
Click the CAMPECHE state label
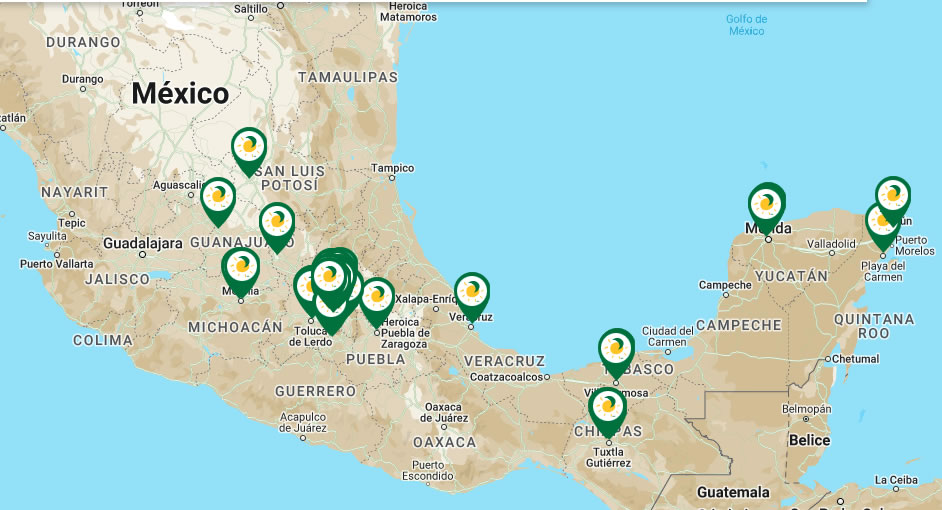pyautogui.click(x=740, y=325)
